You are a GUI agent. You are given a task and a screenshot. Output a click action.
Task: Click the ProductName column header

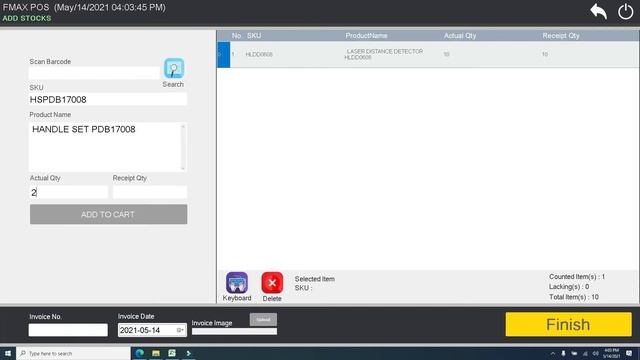click(366, 36)
